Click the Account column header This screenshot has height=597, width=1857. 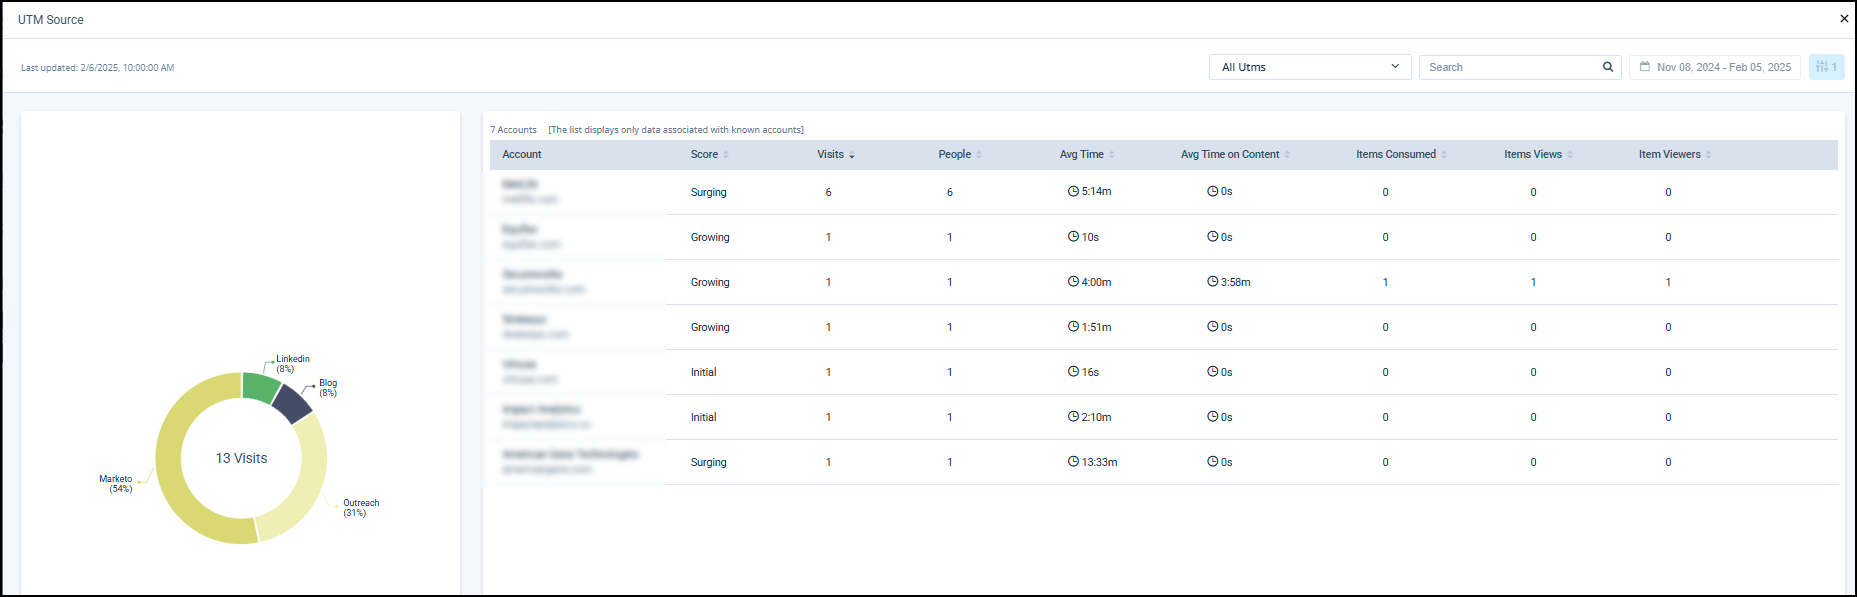(522, 155)
